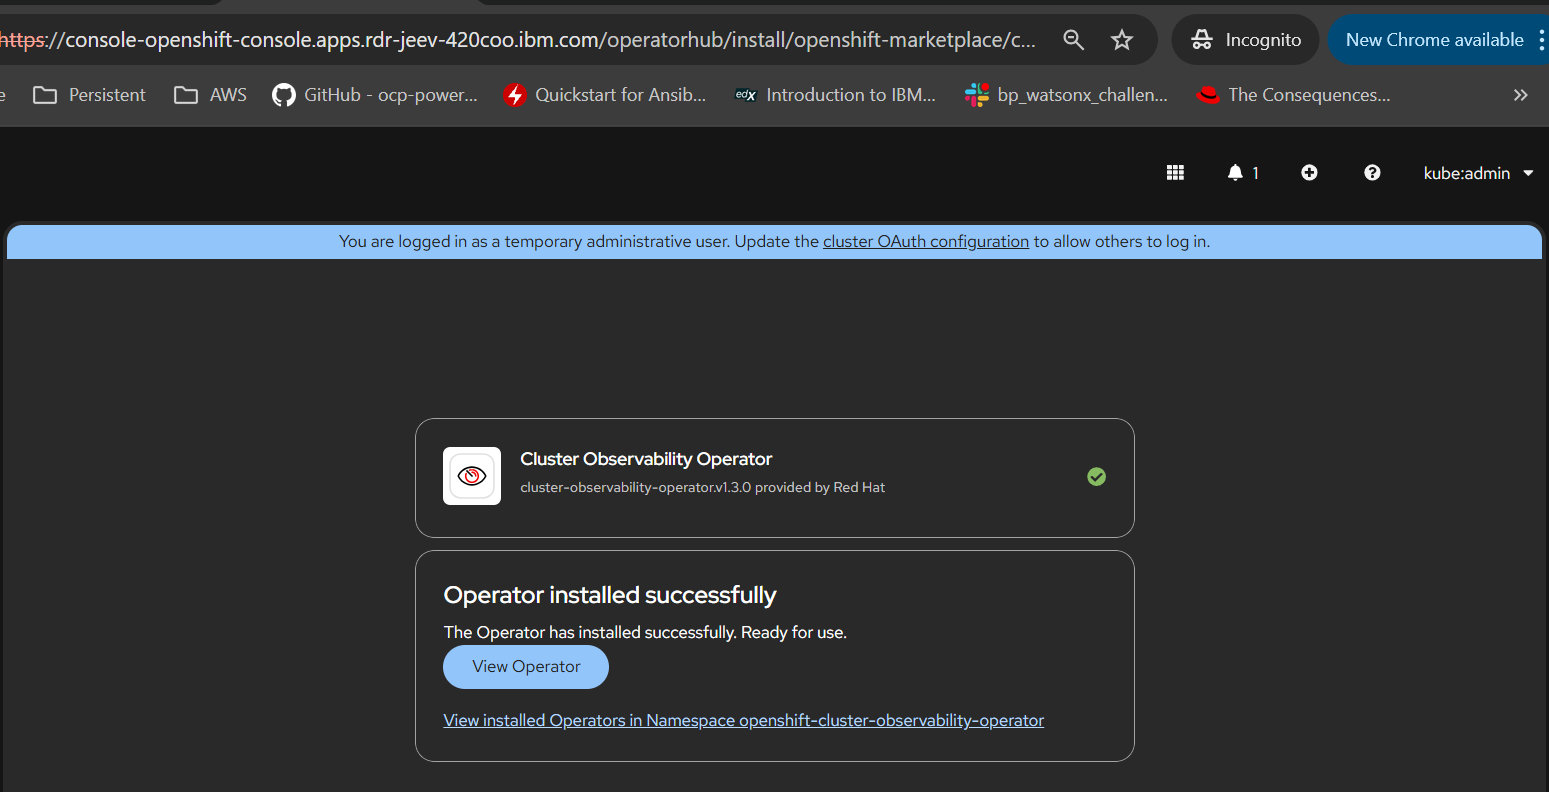The width and height of the screenshot is (1549, 792).
Task: View installed Operators in Namespace link
Action: [744, 720]
